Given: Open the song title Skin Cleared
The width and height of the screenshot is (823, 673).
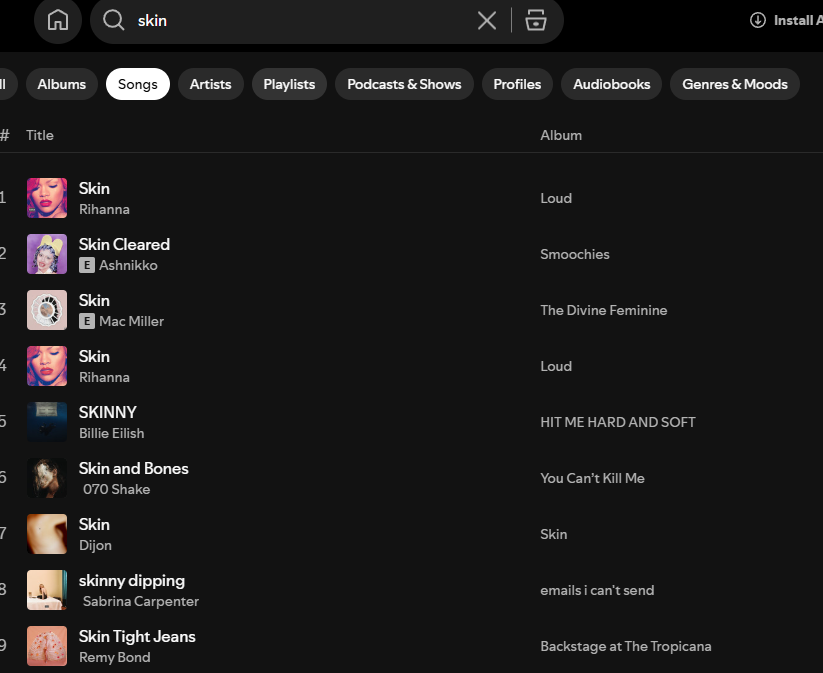Looking at the screenshot, I should pos(124,245).
